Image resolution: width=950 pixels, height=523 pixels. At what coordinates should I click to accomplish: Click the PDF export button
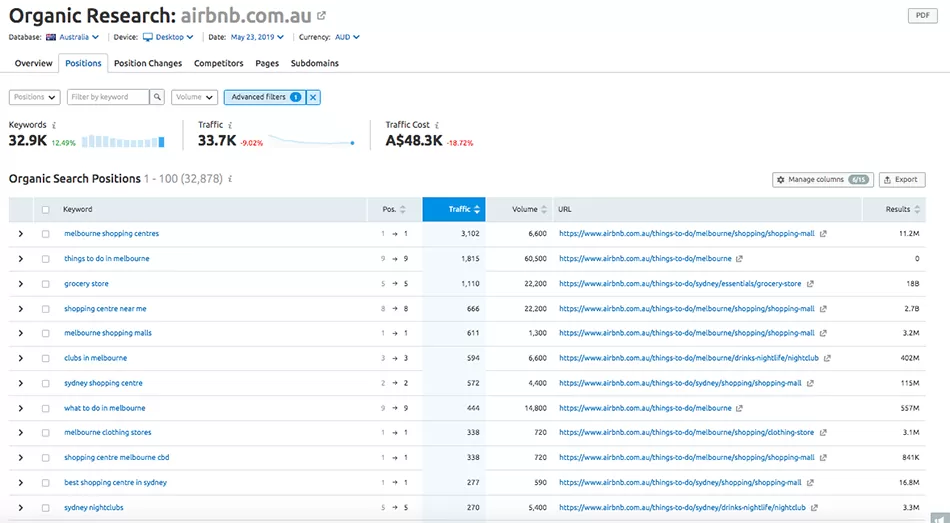point(922,16)
